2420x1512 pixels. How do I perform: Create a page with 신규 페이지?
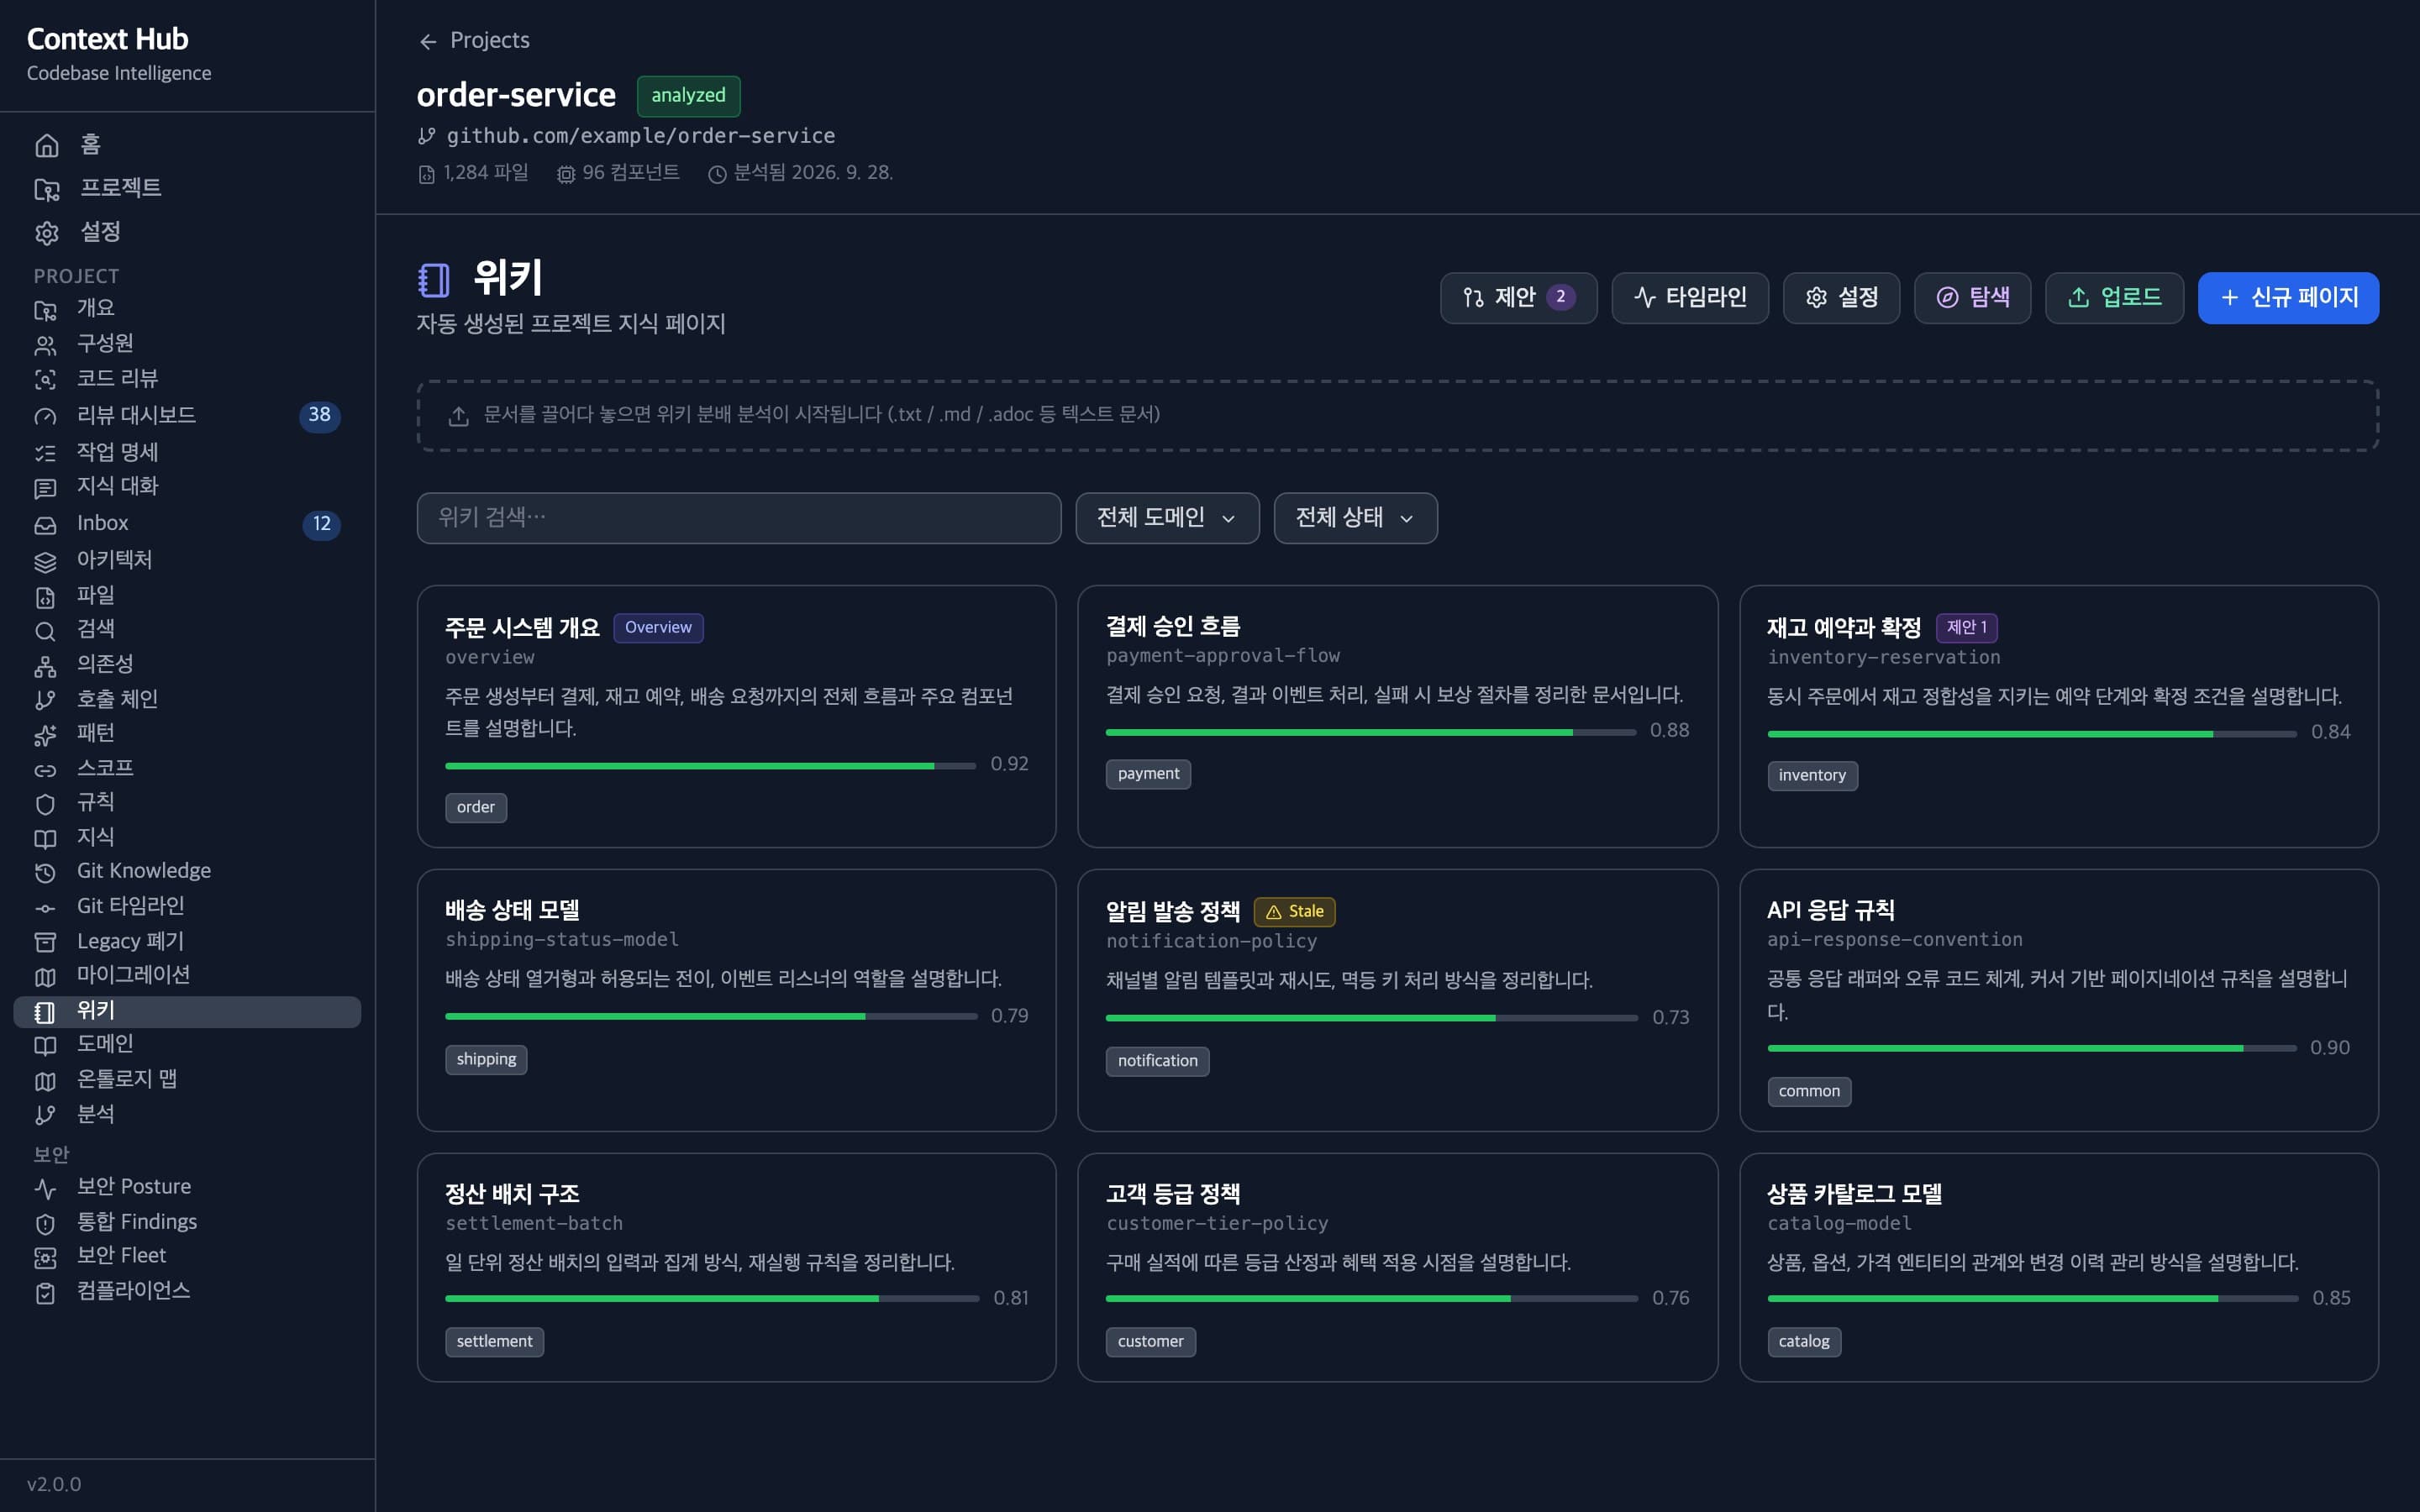[x=2288, y=297]
